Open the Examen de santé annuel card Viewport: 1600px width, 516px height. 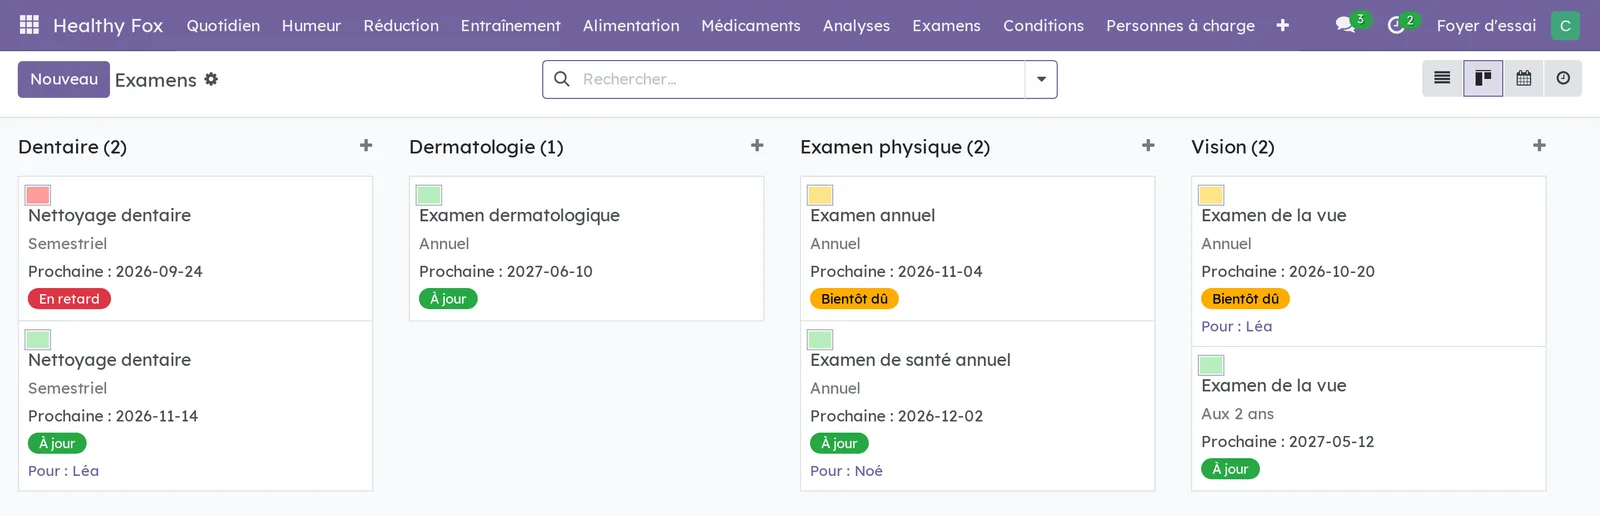click(x=977, y=406)
